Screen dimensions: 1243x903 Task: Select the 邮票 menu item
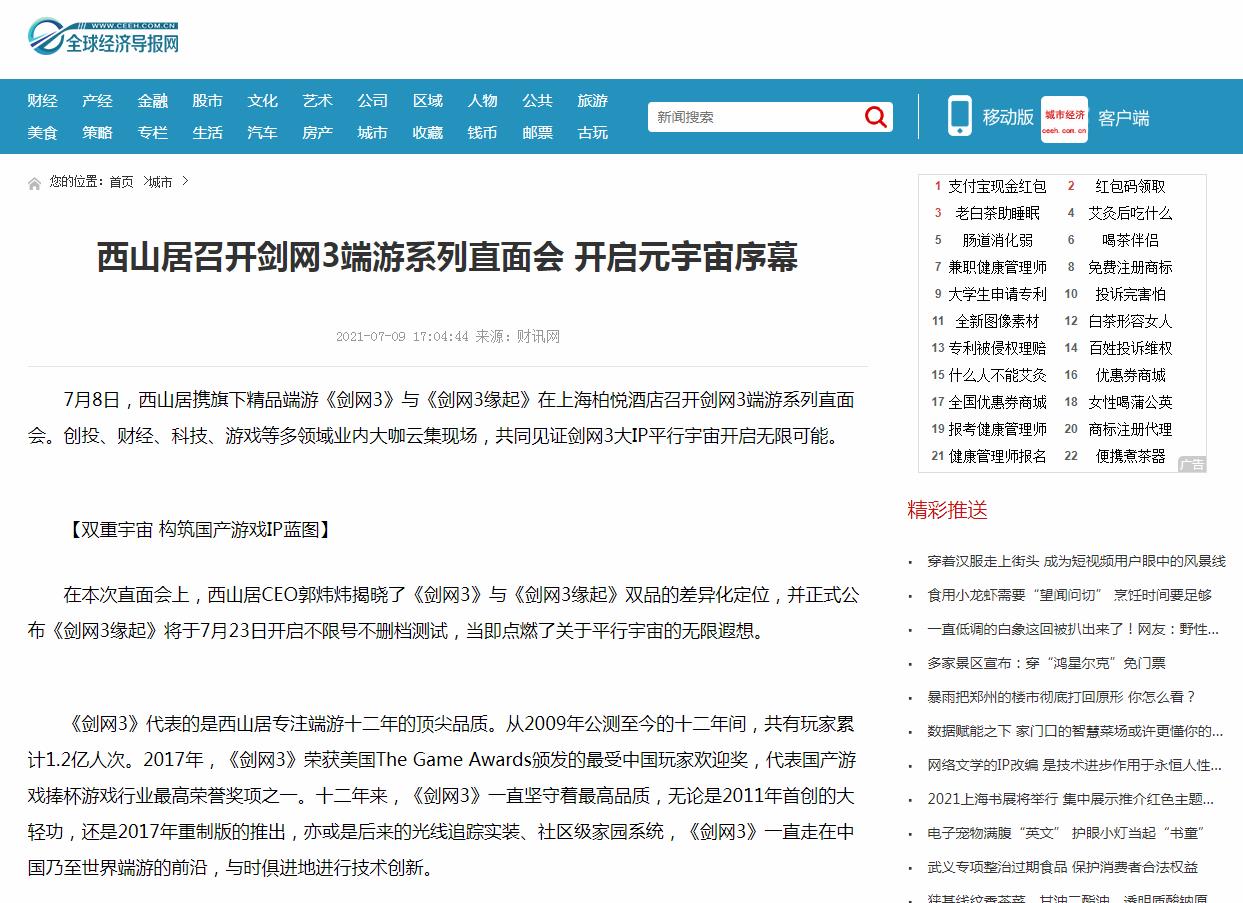[538, 133]
